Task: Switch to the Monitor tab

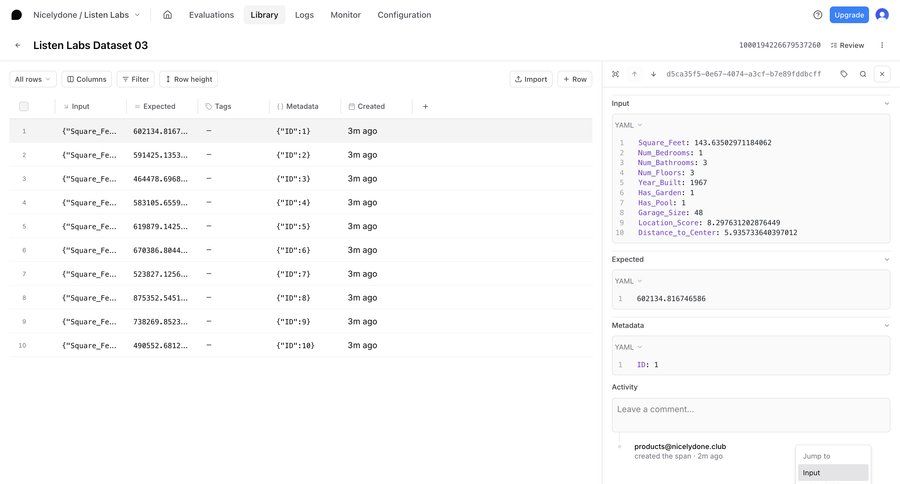Action: (x=346, y=15)
